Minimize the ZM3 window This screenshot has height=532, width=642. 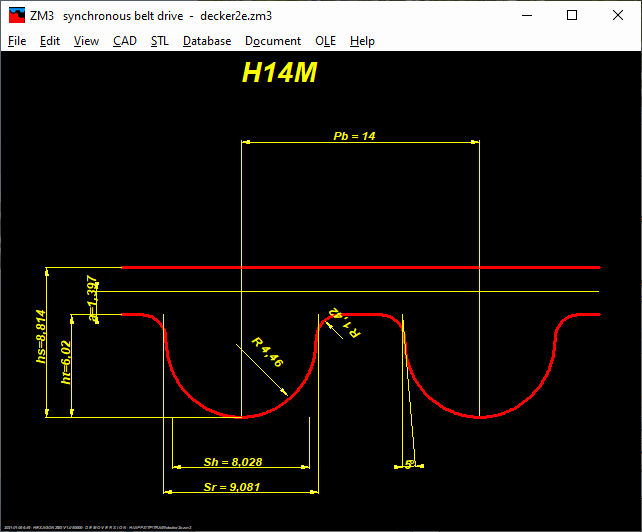coord(525,15)
